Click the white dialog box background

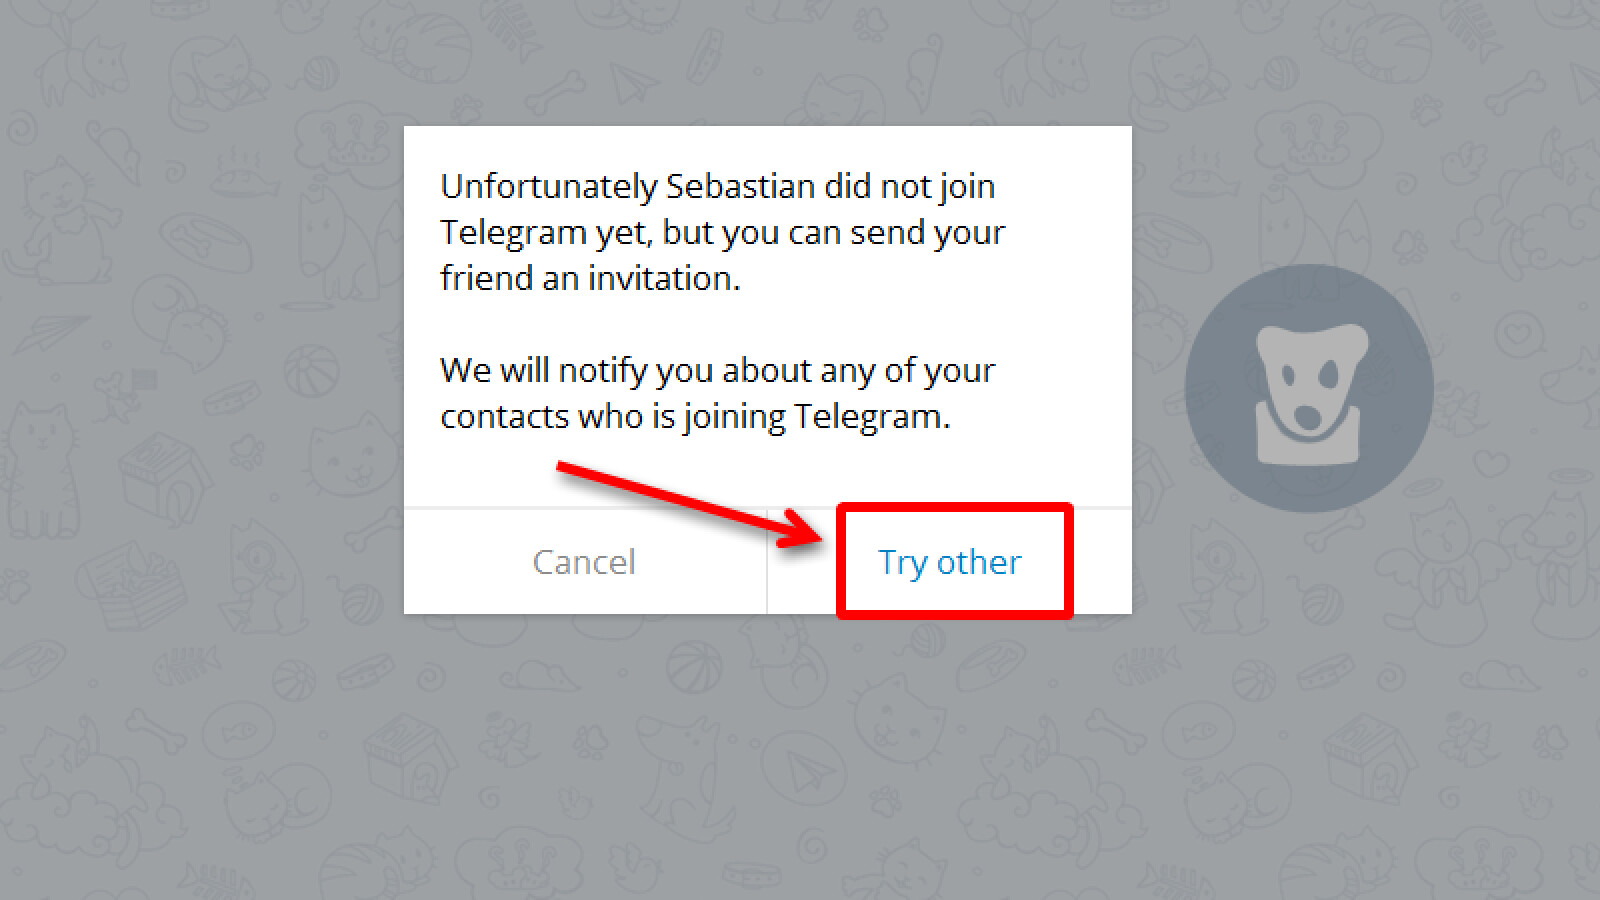coord(770,320)
